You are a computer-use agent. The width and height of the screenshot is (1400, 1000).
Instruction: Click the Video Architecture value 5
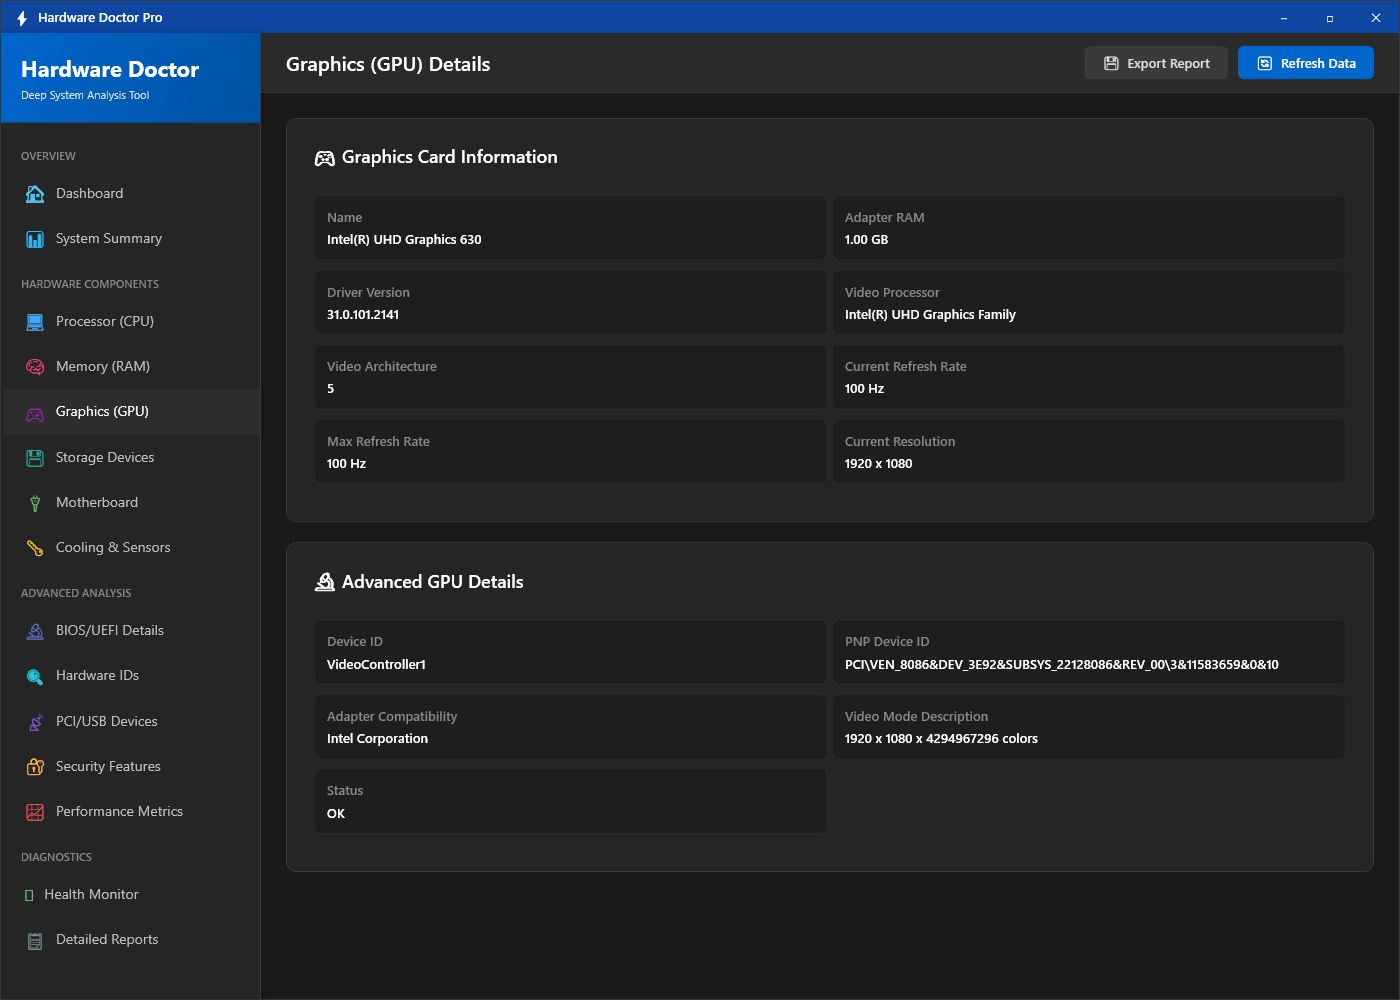[x=331, y=389]
